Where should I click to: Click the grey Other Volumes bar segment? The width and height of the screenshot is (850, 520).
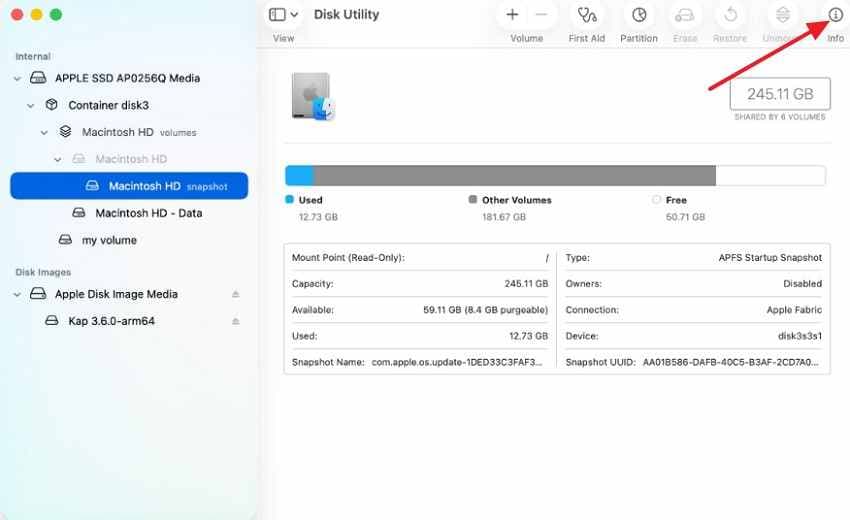click(515, 176)
